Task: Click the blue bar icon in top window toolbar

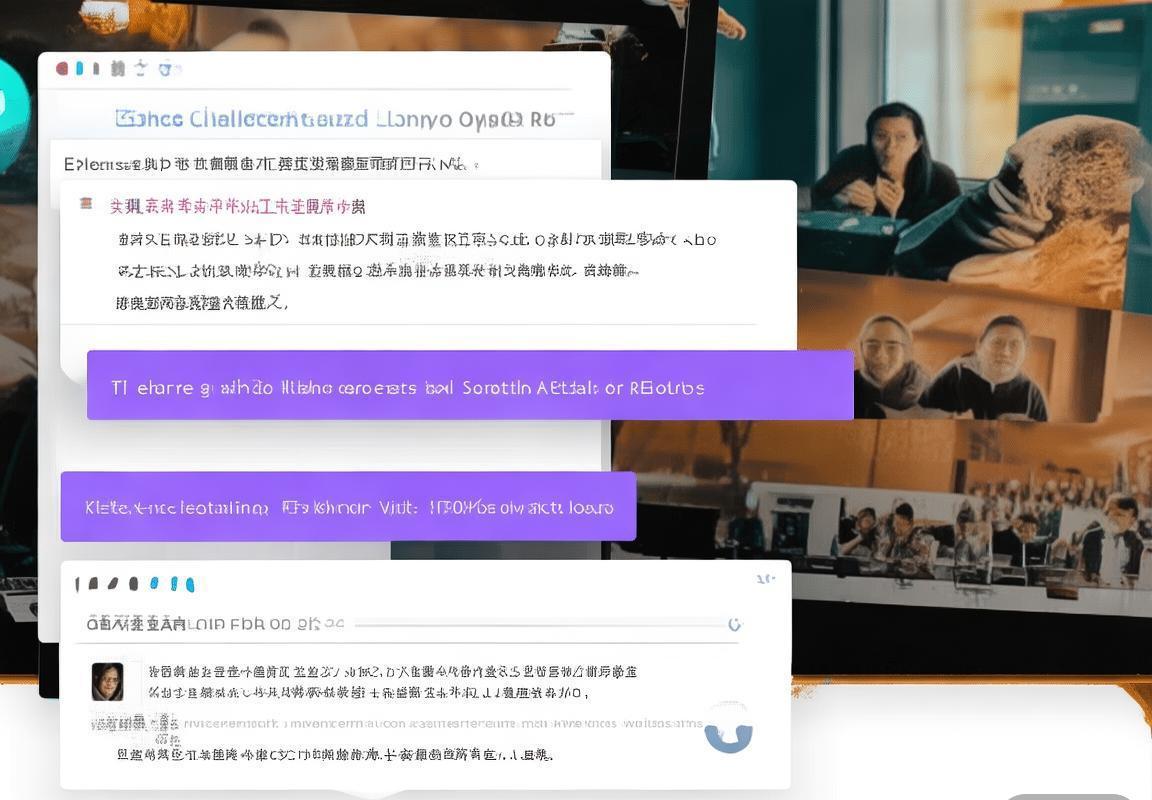Action: [x=80, y=68]
